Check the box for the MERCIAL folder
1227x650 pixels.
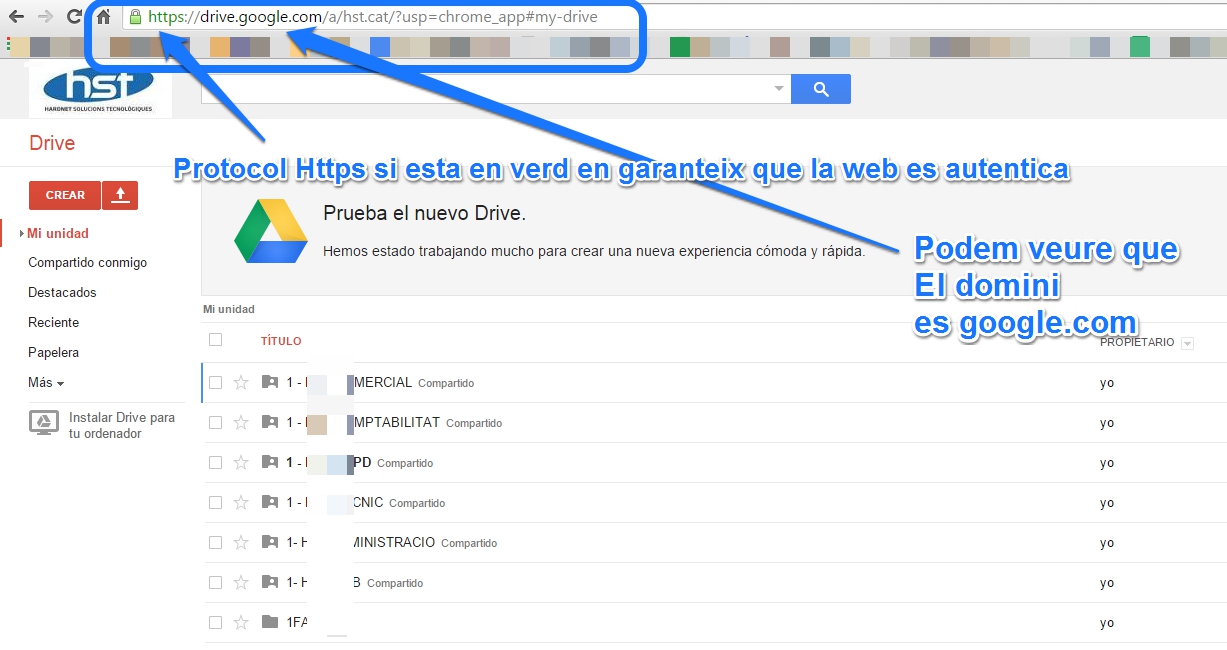[x=215, y=382]
